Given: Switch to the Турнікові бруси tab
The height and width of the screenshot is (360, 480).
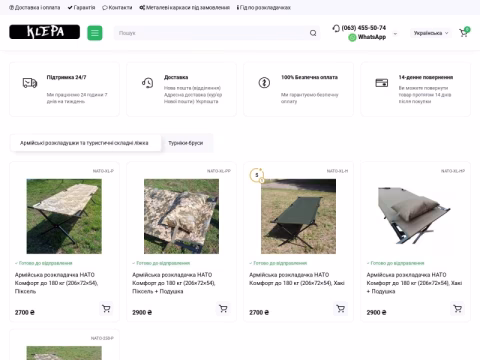Looking at the screenshot, I should (x=186, y=143).
